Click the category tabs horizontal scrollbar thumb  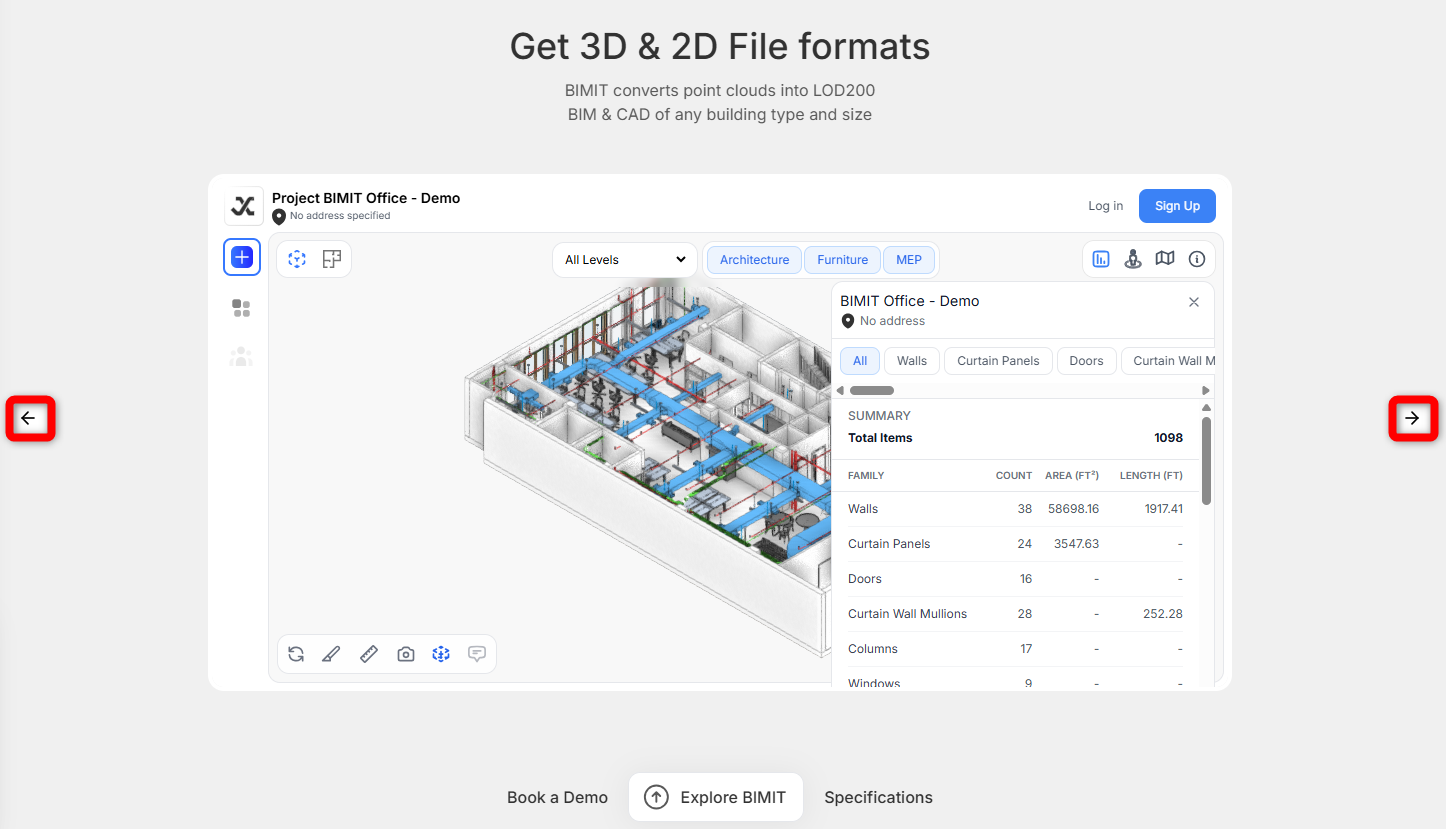(872, 390)
